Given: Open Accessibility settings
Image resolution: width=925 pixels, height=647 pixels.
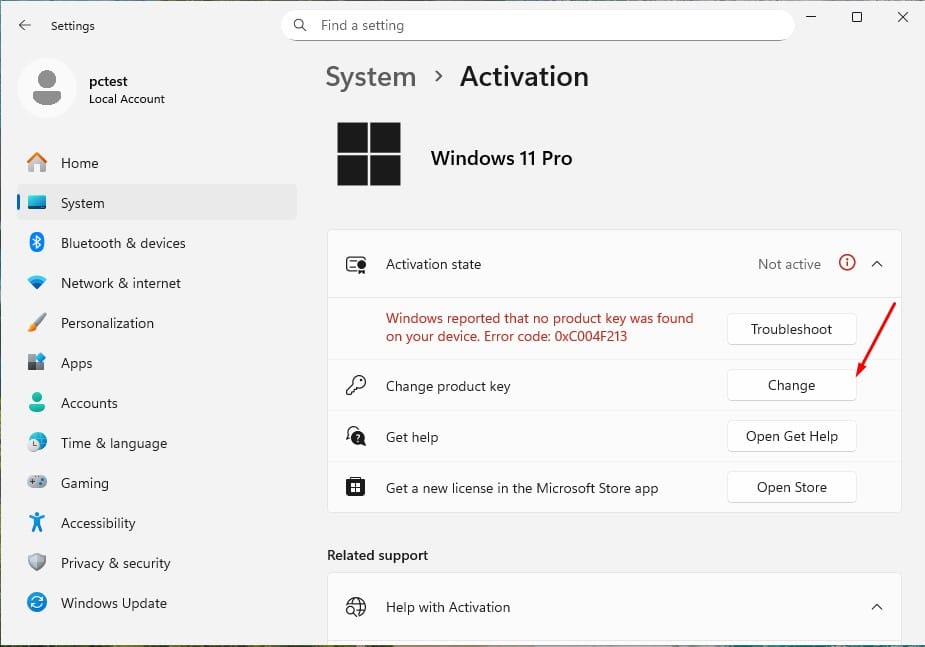Looking at the screenshot, I should pos(97,523).
